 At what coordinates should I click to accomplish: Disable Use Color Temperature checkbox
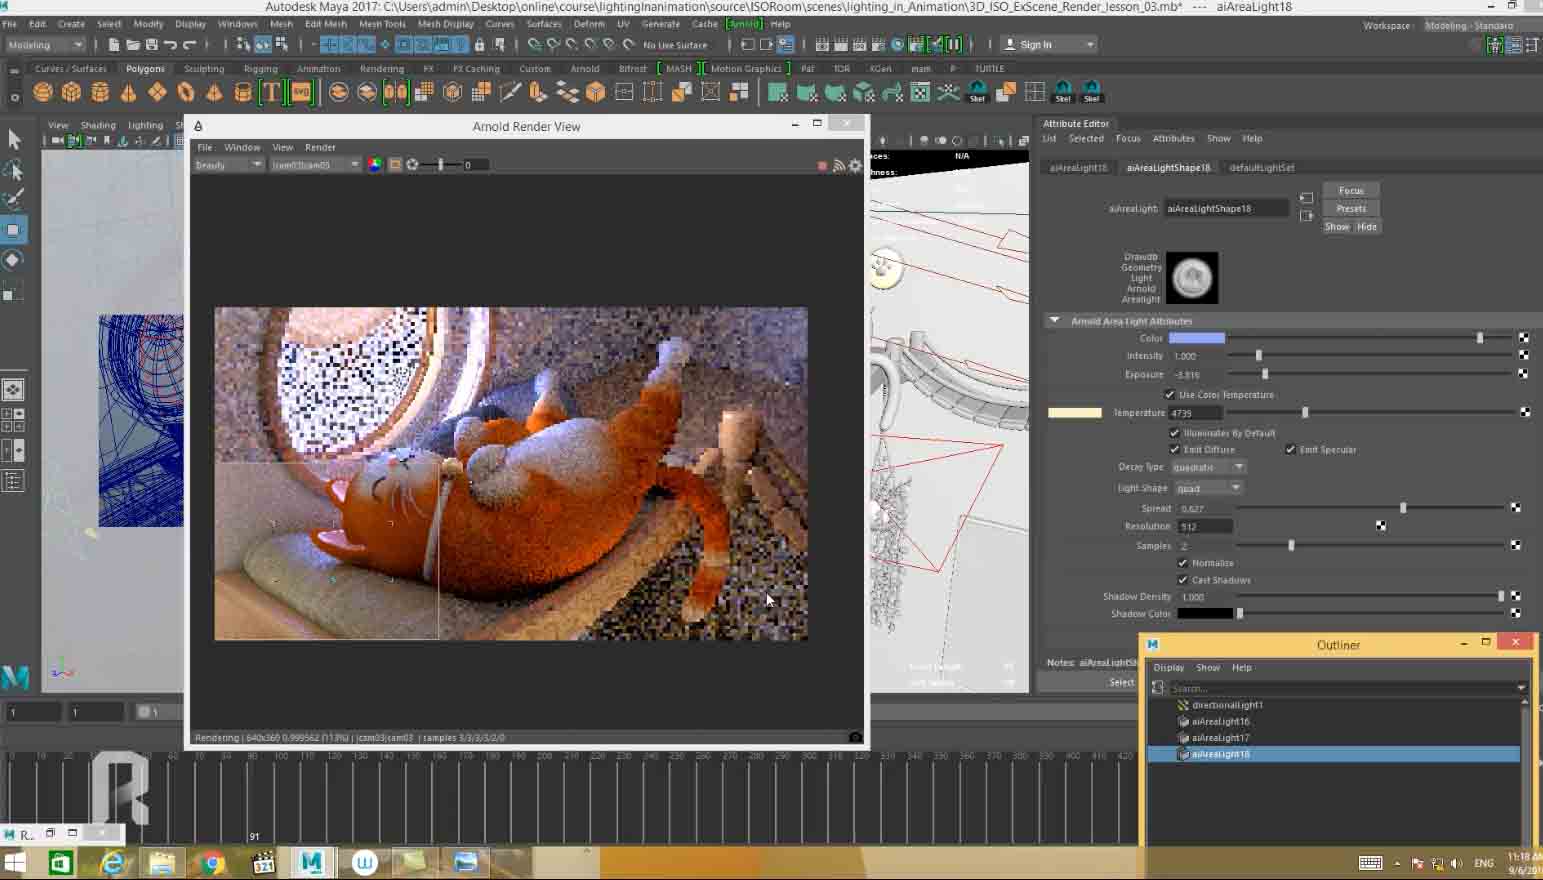pyautogui.click(x=1170, y=395)
